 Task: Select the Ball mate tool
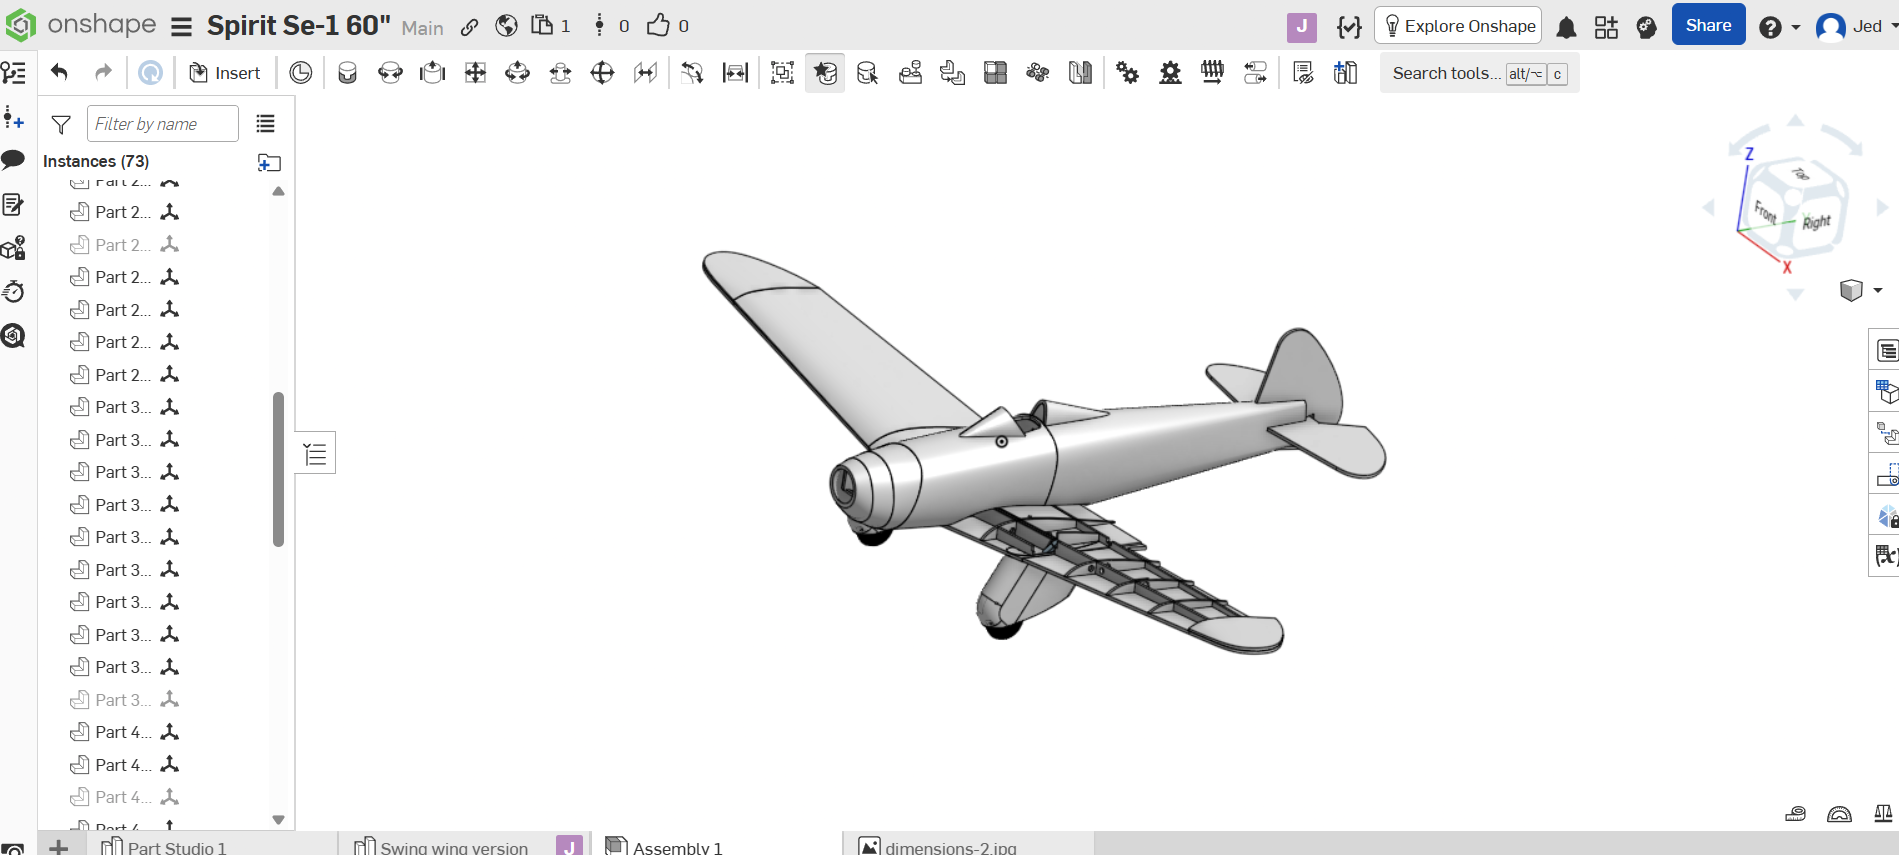coord(603,73)
